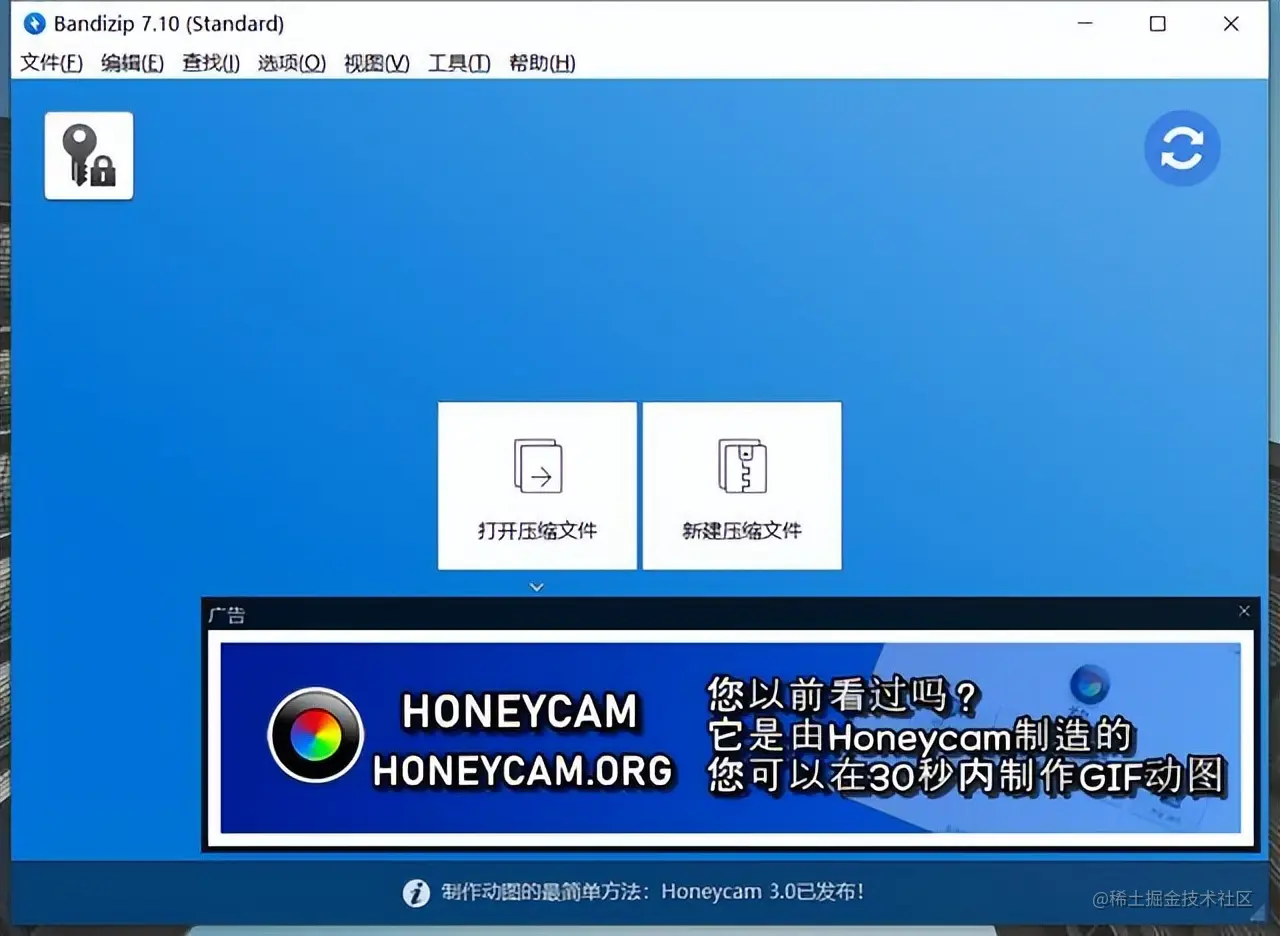Click the 新建压缩文件 tile
Screen dimensions: 1280x936
(742, 486)
